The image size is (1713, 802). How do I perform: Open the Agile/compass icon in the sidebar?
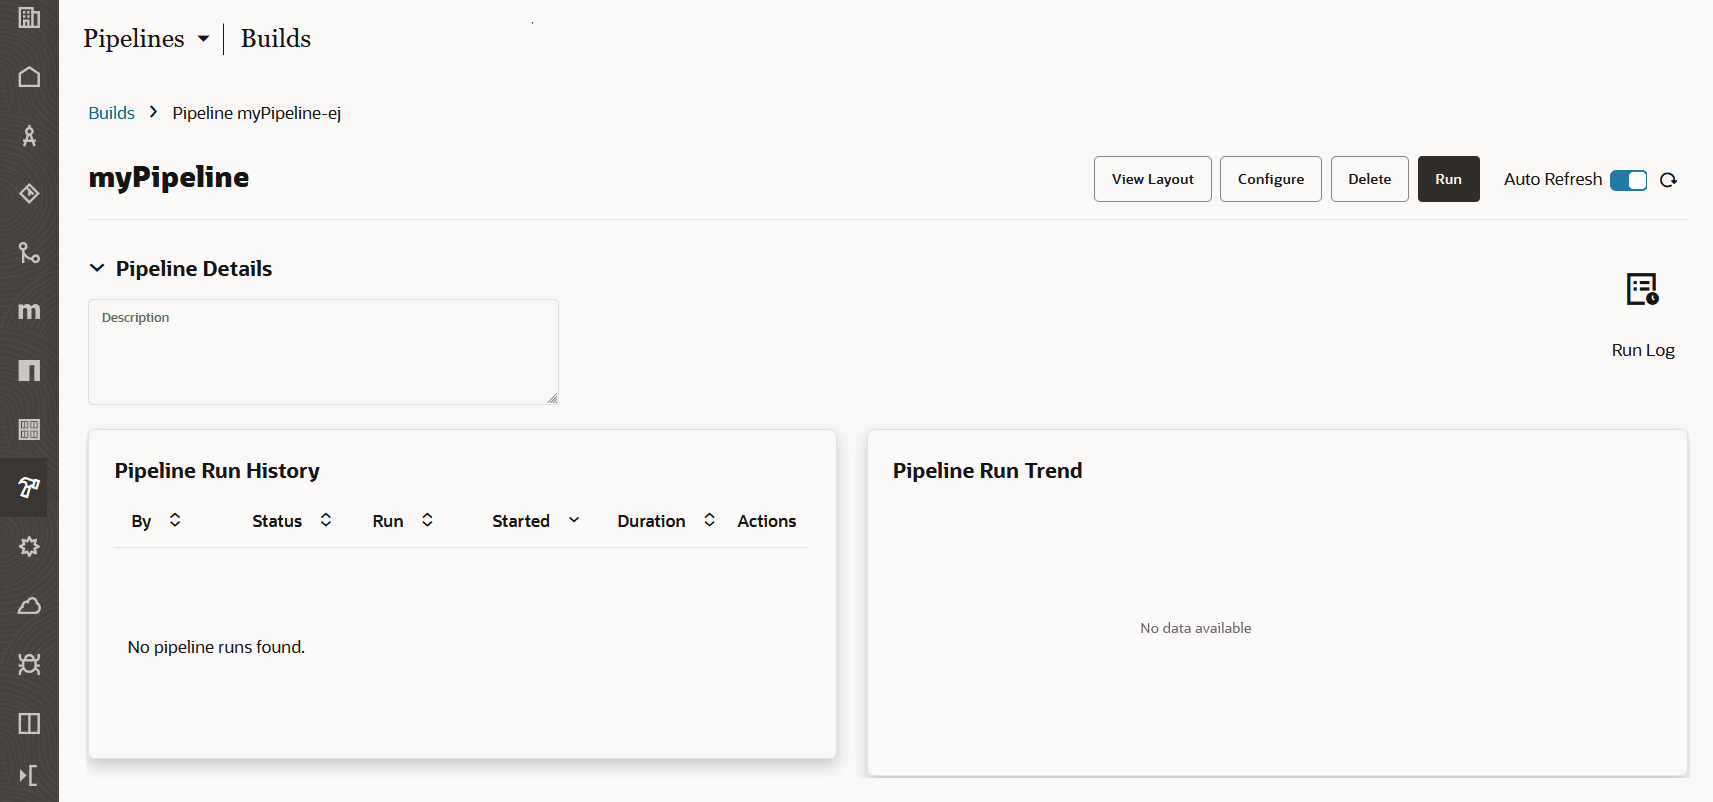click(29, 135)
